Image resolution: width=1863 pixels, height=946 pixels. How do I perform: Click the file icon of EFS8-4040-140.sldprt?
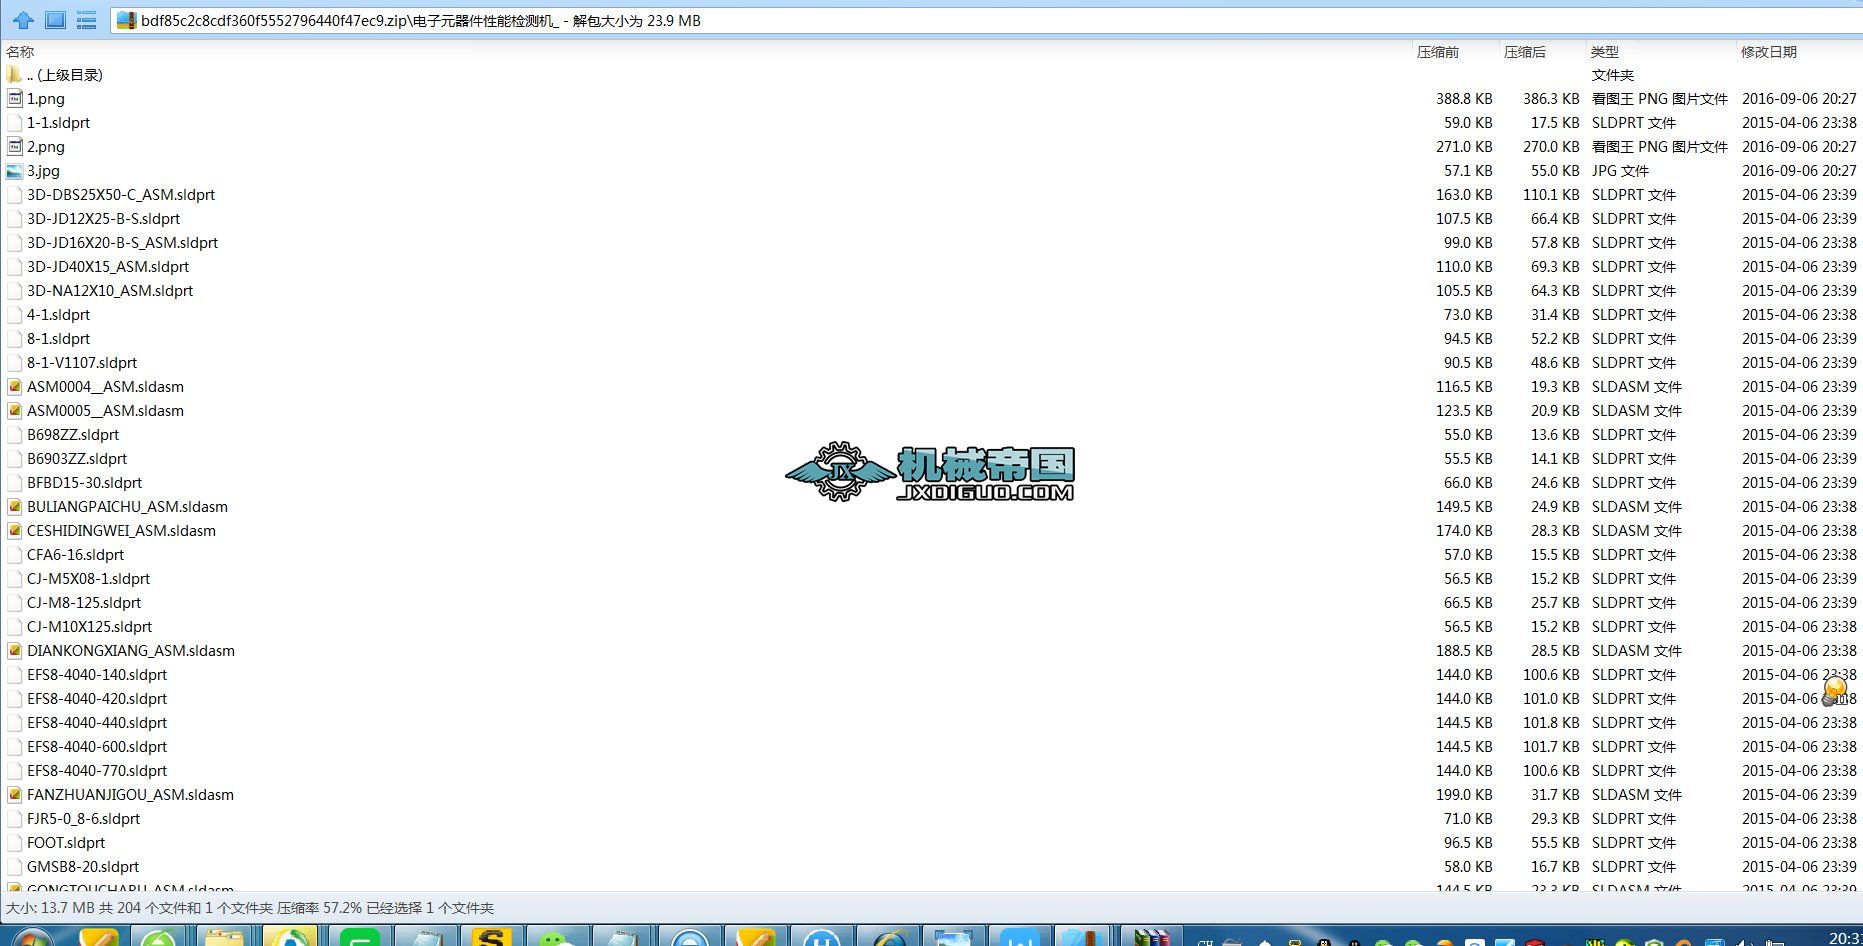tap(14, 675)
